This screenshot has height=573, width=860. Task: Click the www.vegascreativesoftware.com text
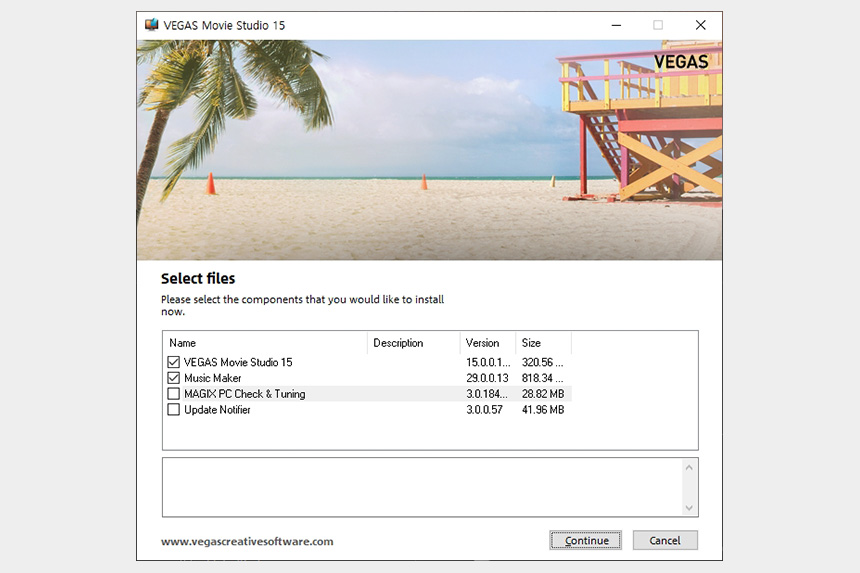247,541
